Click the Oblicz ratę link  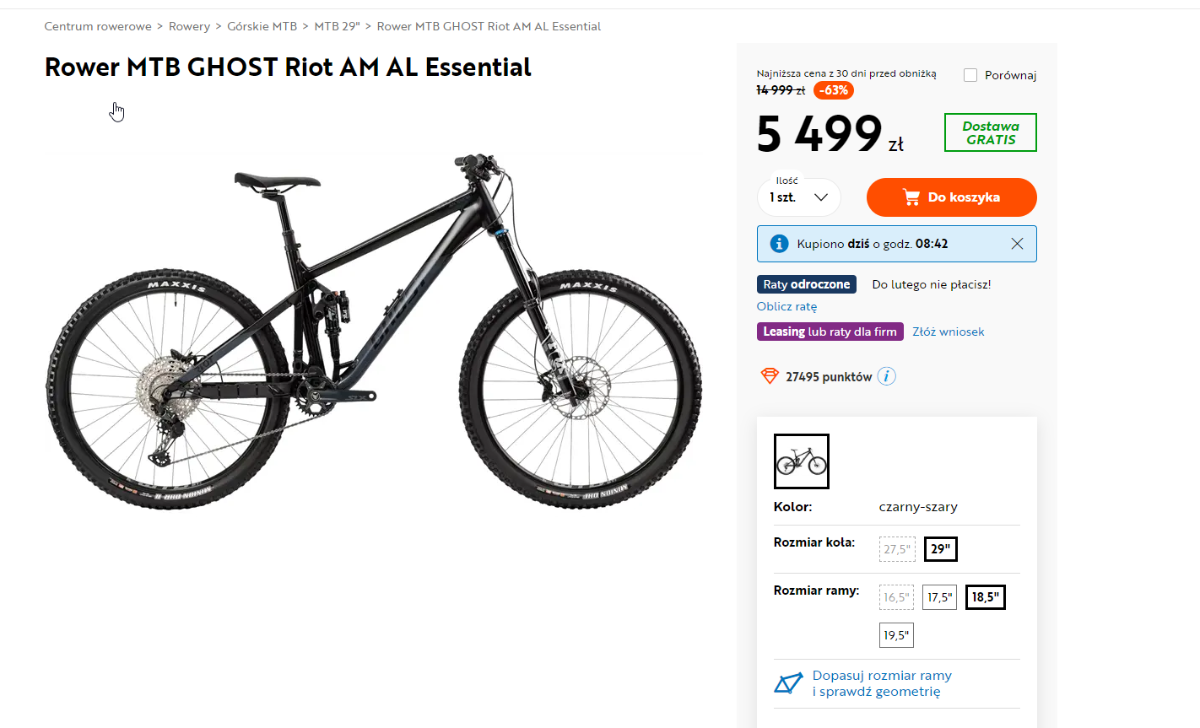787,307
